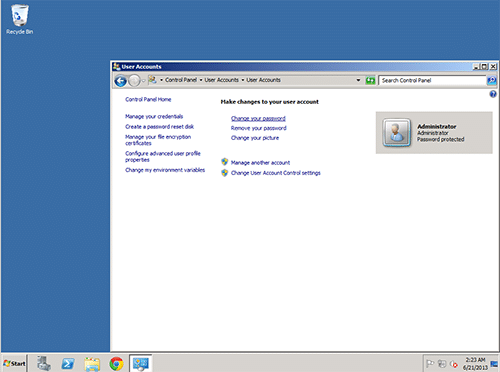Open the Start menu
500x372 pixels.
point(14,363)
